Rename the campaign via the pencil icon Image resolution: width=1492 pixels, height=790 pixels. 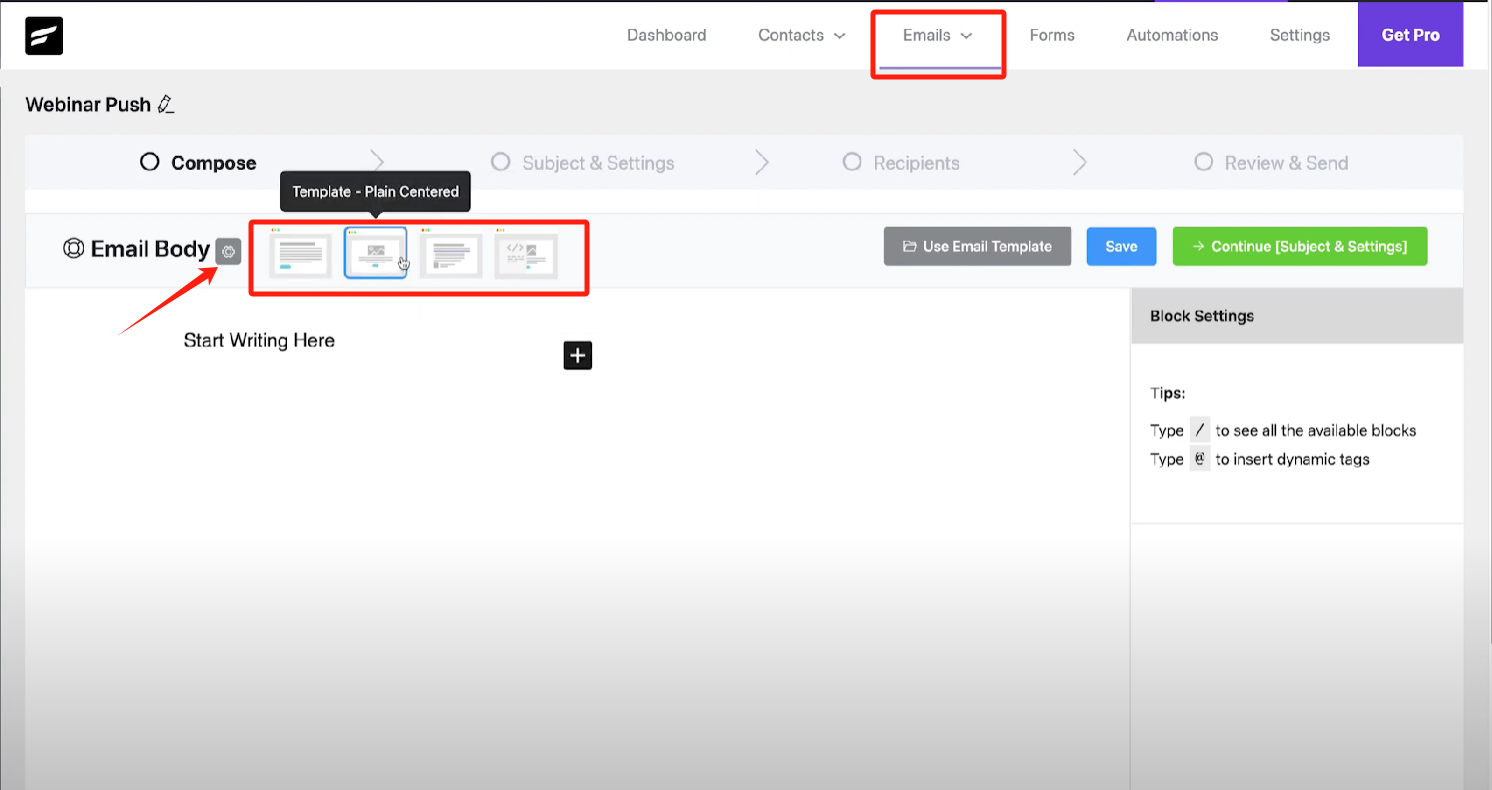coord(166,103)
